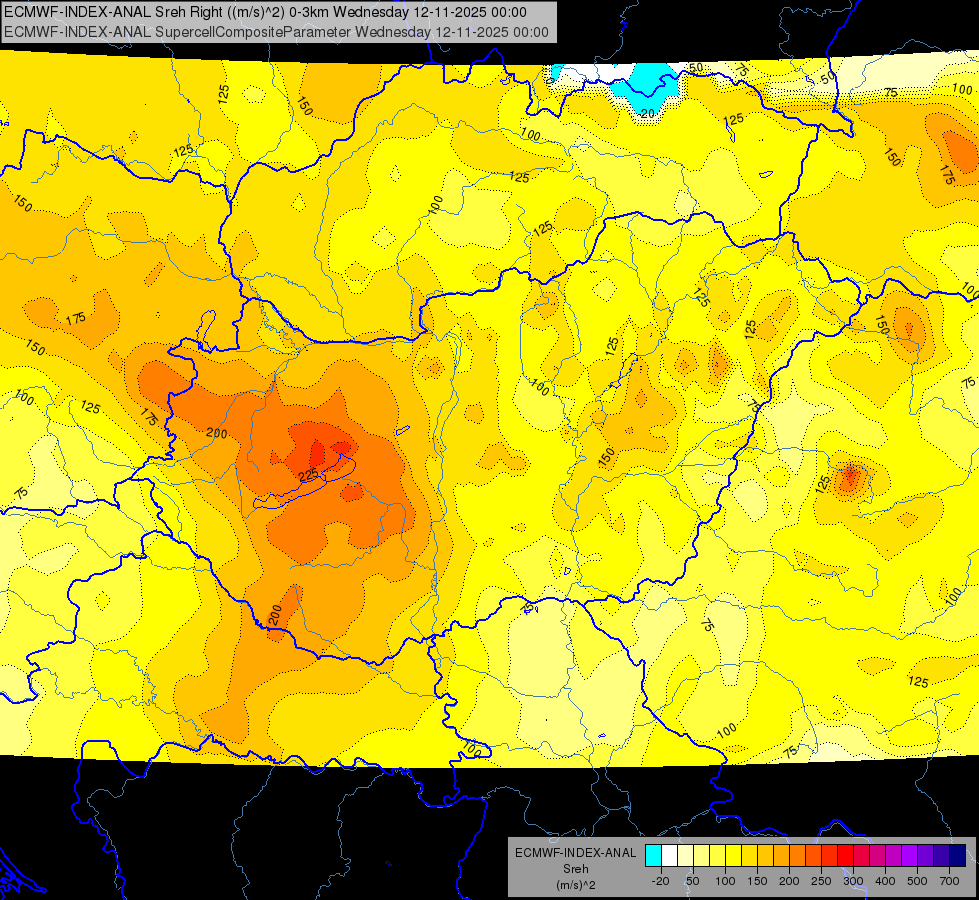This screenshot has height=900, width=979.
Task: Click the '500' tick label in the legend
Action: [x=917, y=881]
